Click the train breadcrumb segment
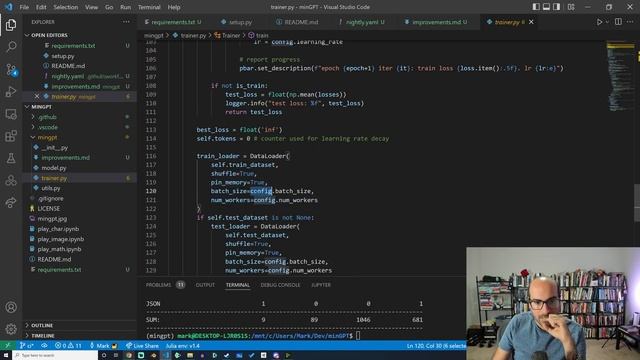Screen dimensions: 640x360 (x=258, y=36)
